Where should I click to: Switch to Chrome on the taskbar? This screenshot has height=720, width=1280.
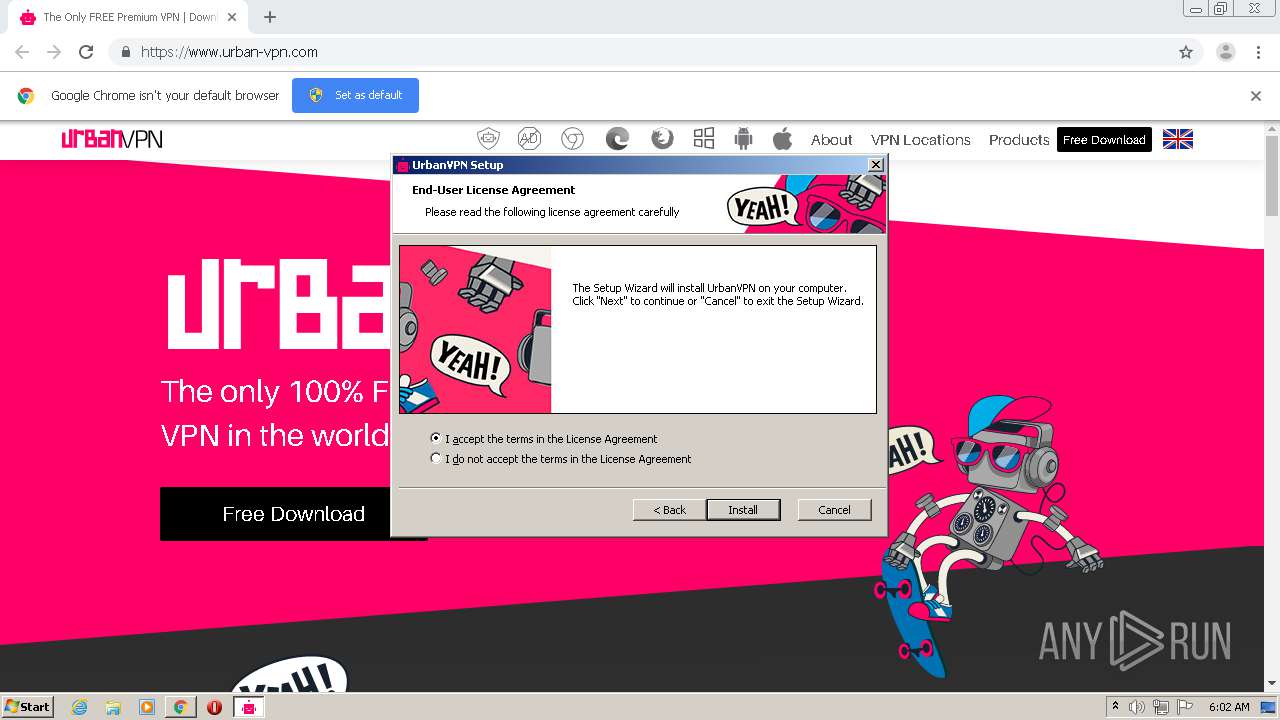pyautogui.click(x=181, y=707)
